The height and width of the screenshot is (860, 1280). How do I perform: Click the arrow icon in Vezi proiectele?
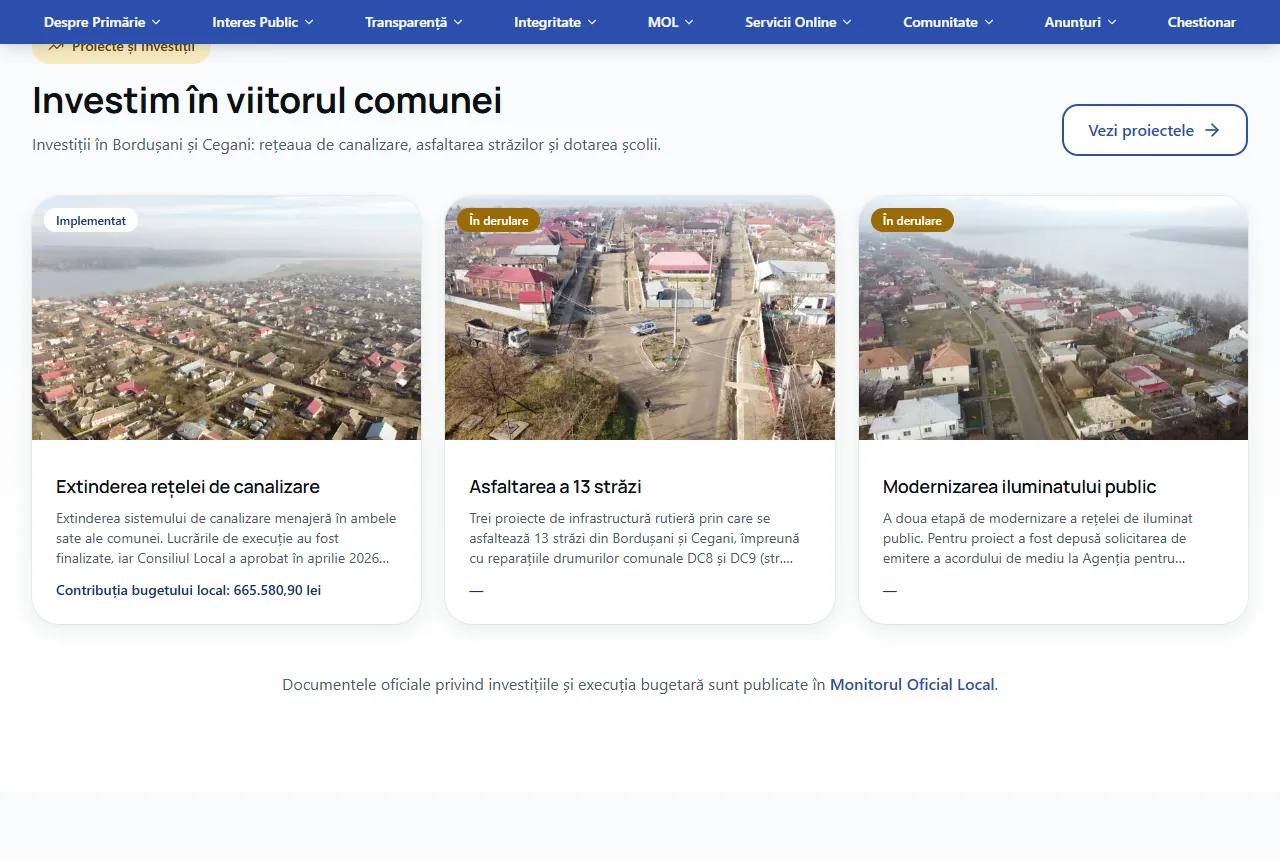(1212, 130)
